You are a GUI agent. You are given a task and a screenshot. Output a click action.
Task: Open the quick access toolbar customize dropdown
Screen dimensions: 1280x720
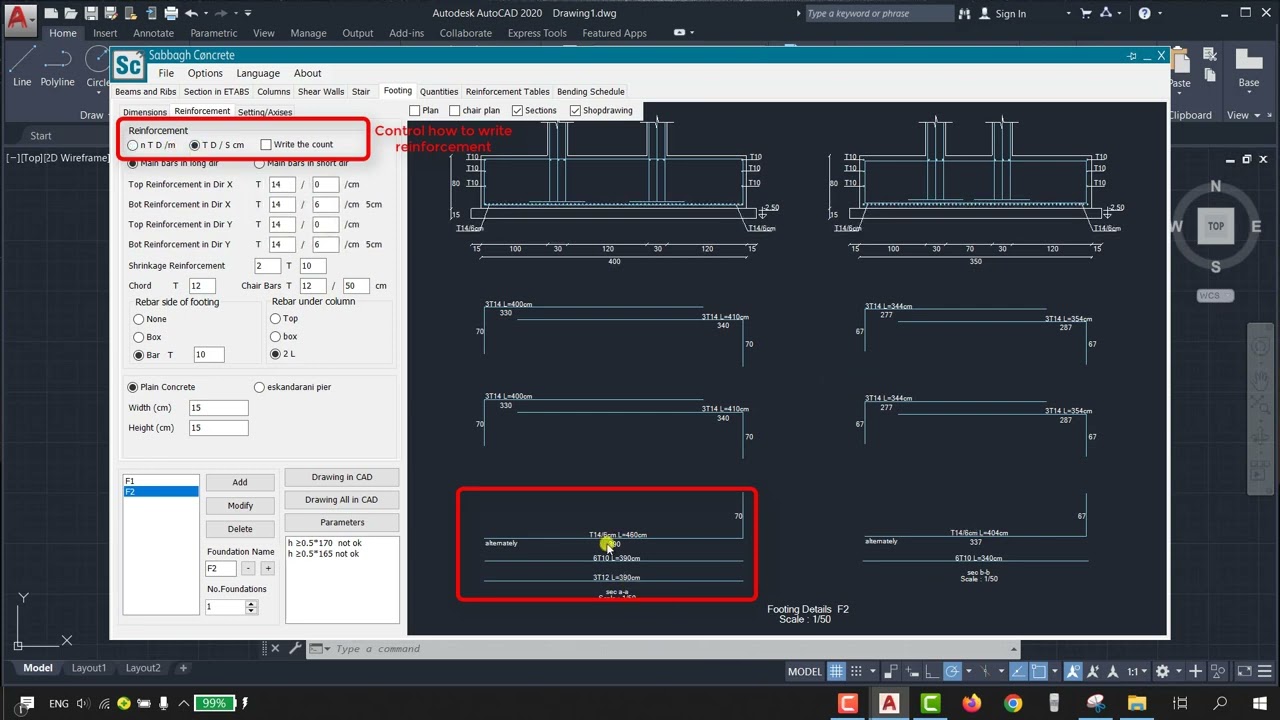pos(248,13)
